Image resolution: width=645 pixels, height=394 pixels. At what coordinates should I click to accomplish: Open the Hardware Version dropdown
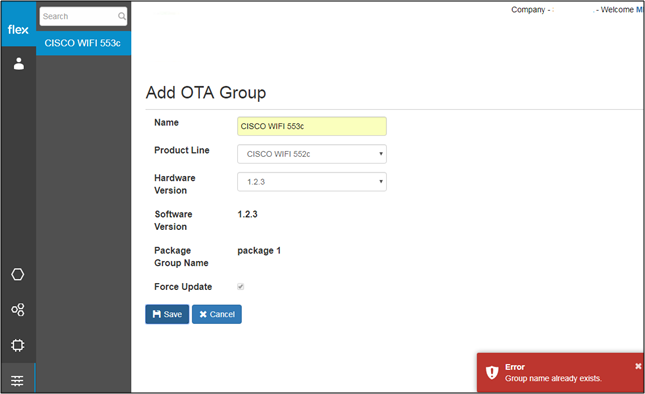click(312, 182)
